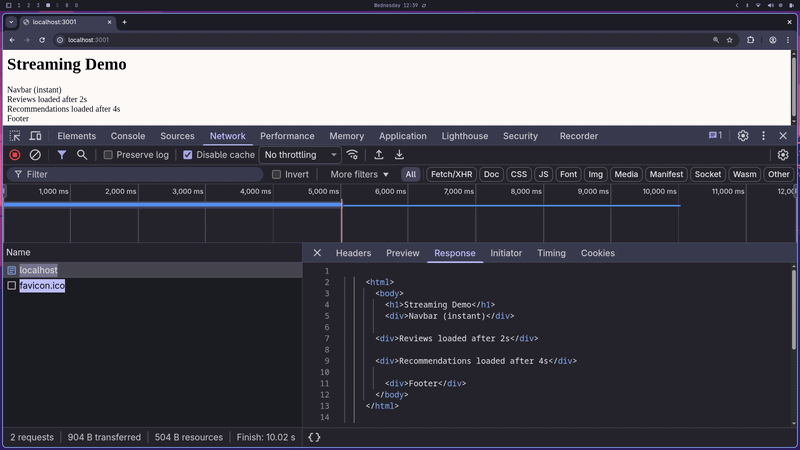Pretty print the response with braces icon
Screen dimensions: 800x450
point(314,437)
